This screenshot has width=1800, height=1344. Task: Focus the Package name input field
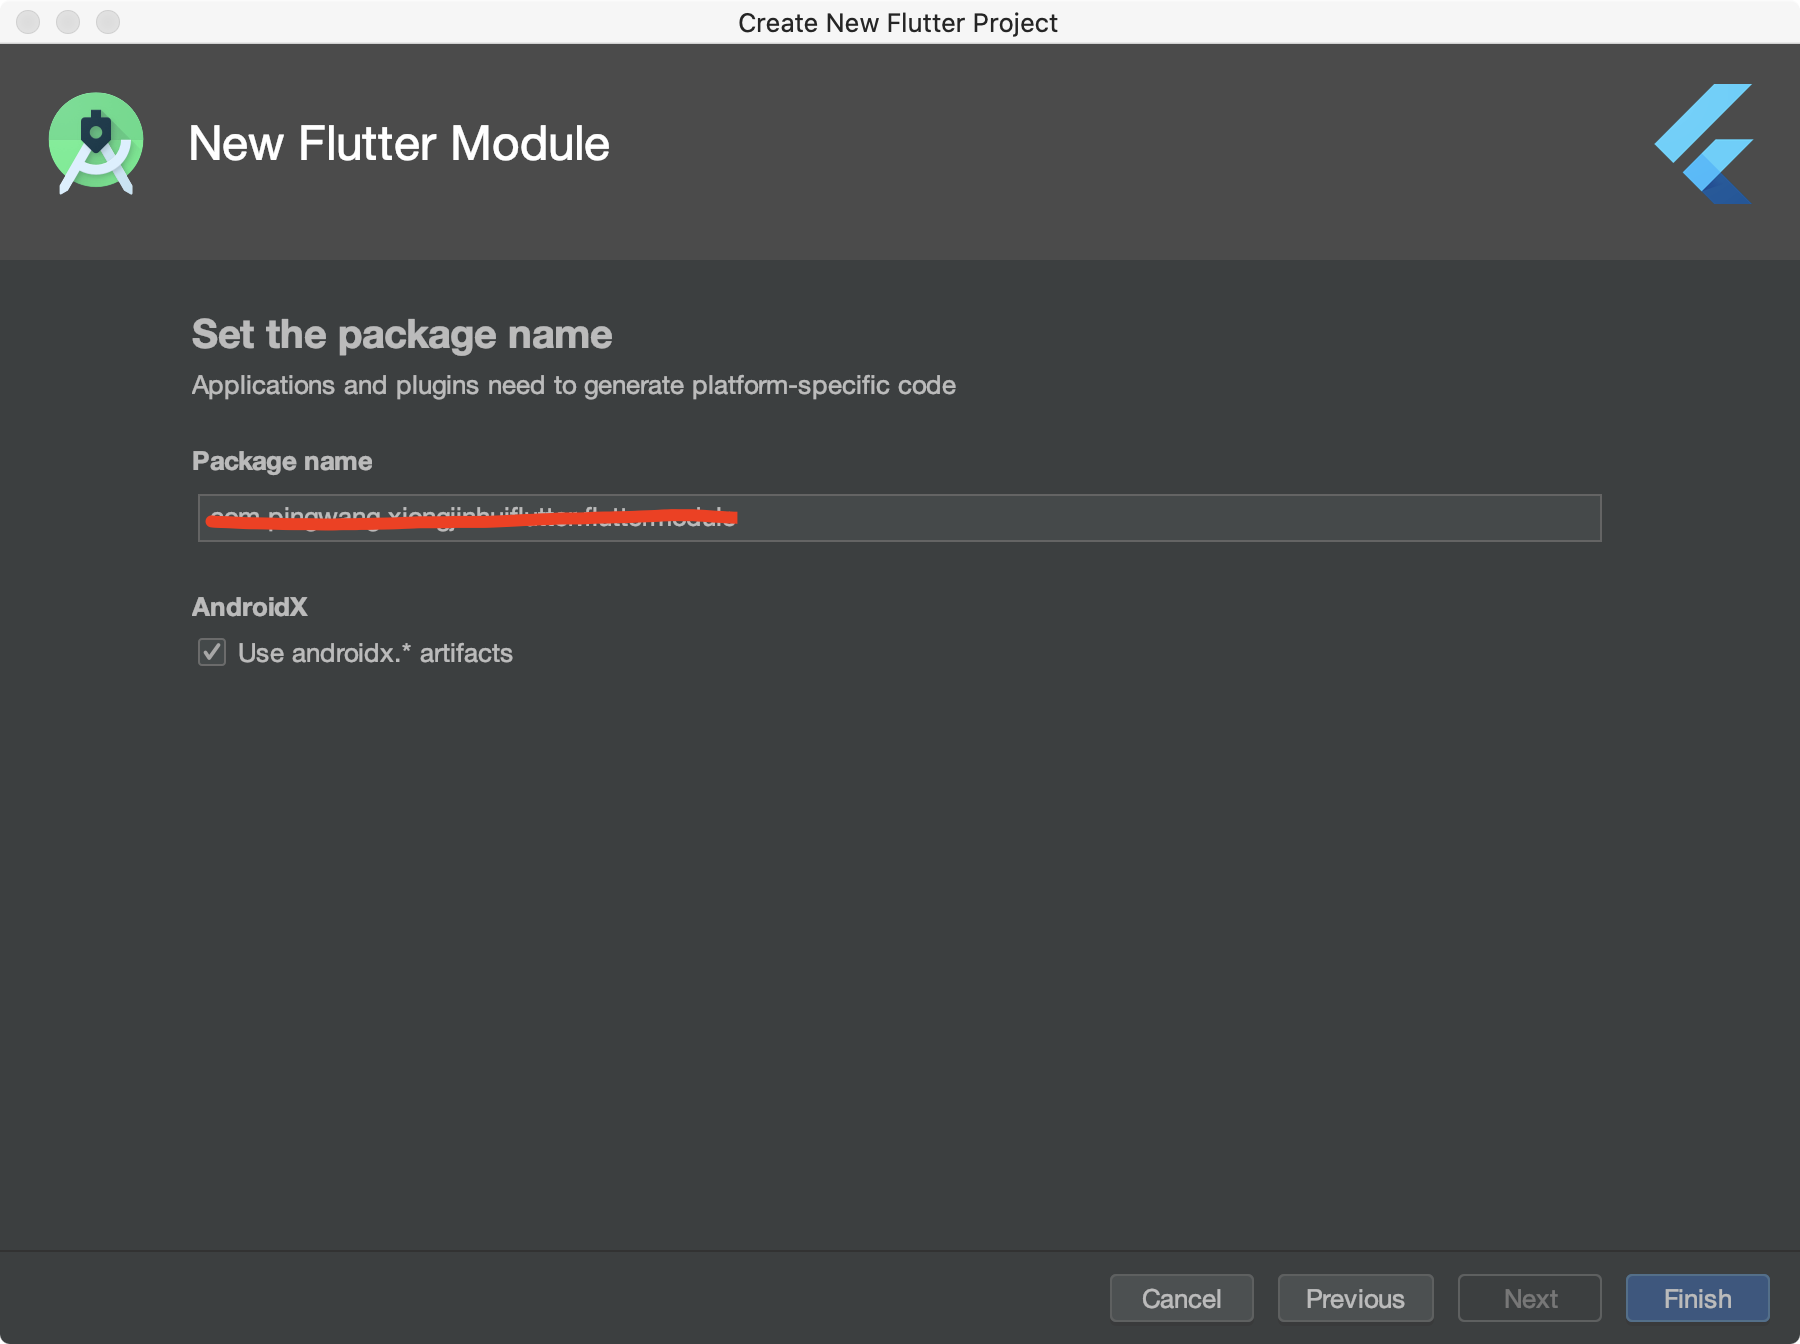(x=899, y=518)
